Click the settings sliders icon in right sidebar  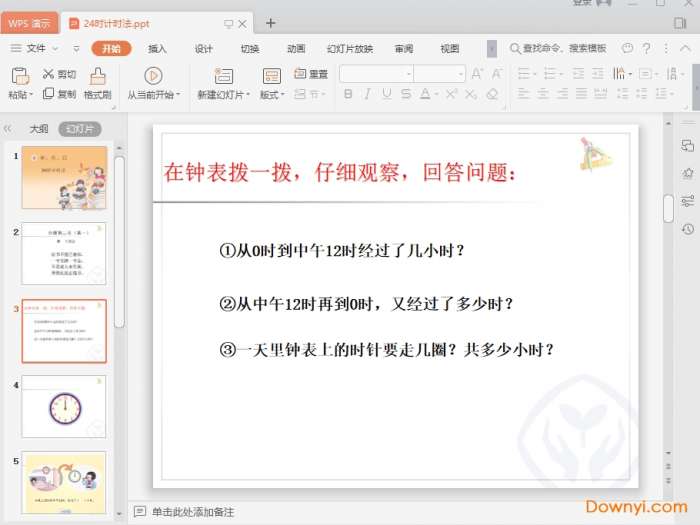tap(688, 201)
